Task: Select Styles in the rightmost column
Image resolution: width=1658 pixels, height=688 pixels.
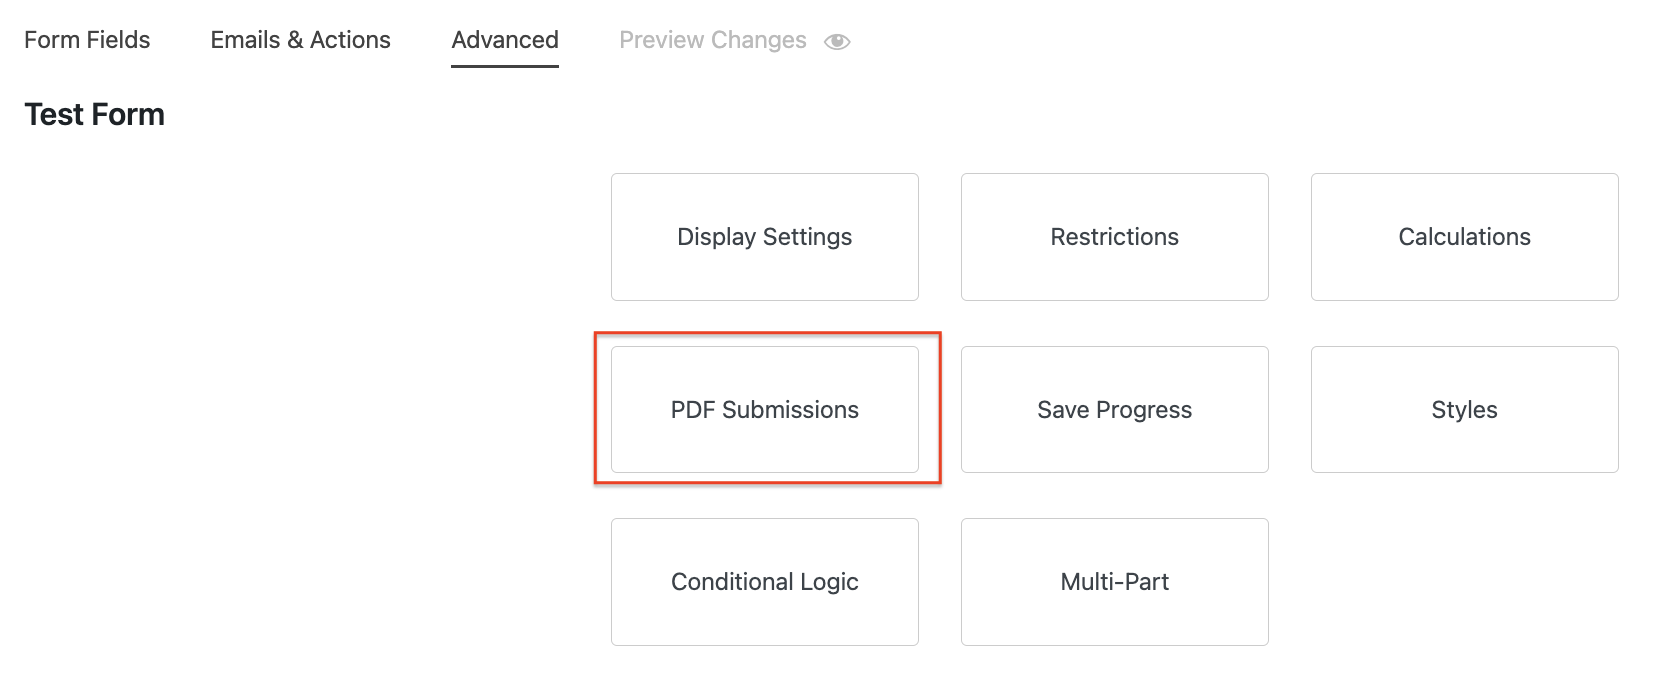Action: point(1463,409)
